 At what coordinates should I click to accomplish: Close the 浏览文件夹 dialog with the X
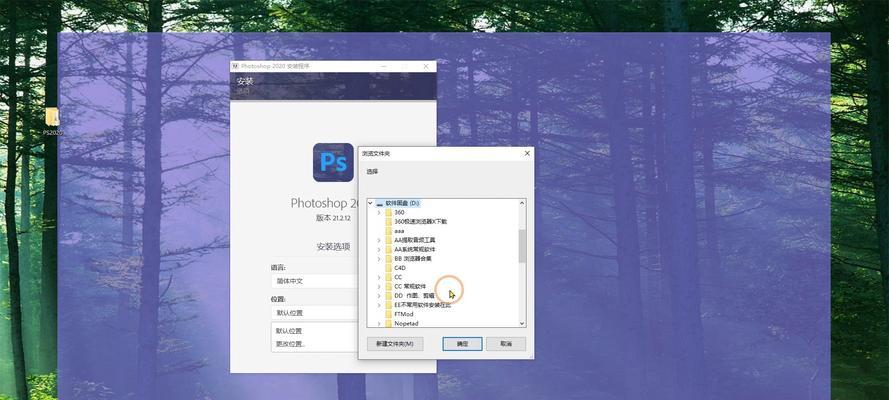(527, 154)
